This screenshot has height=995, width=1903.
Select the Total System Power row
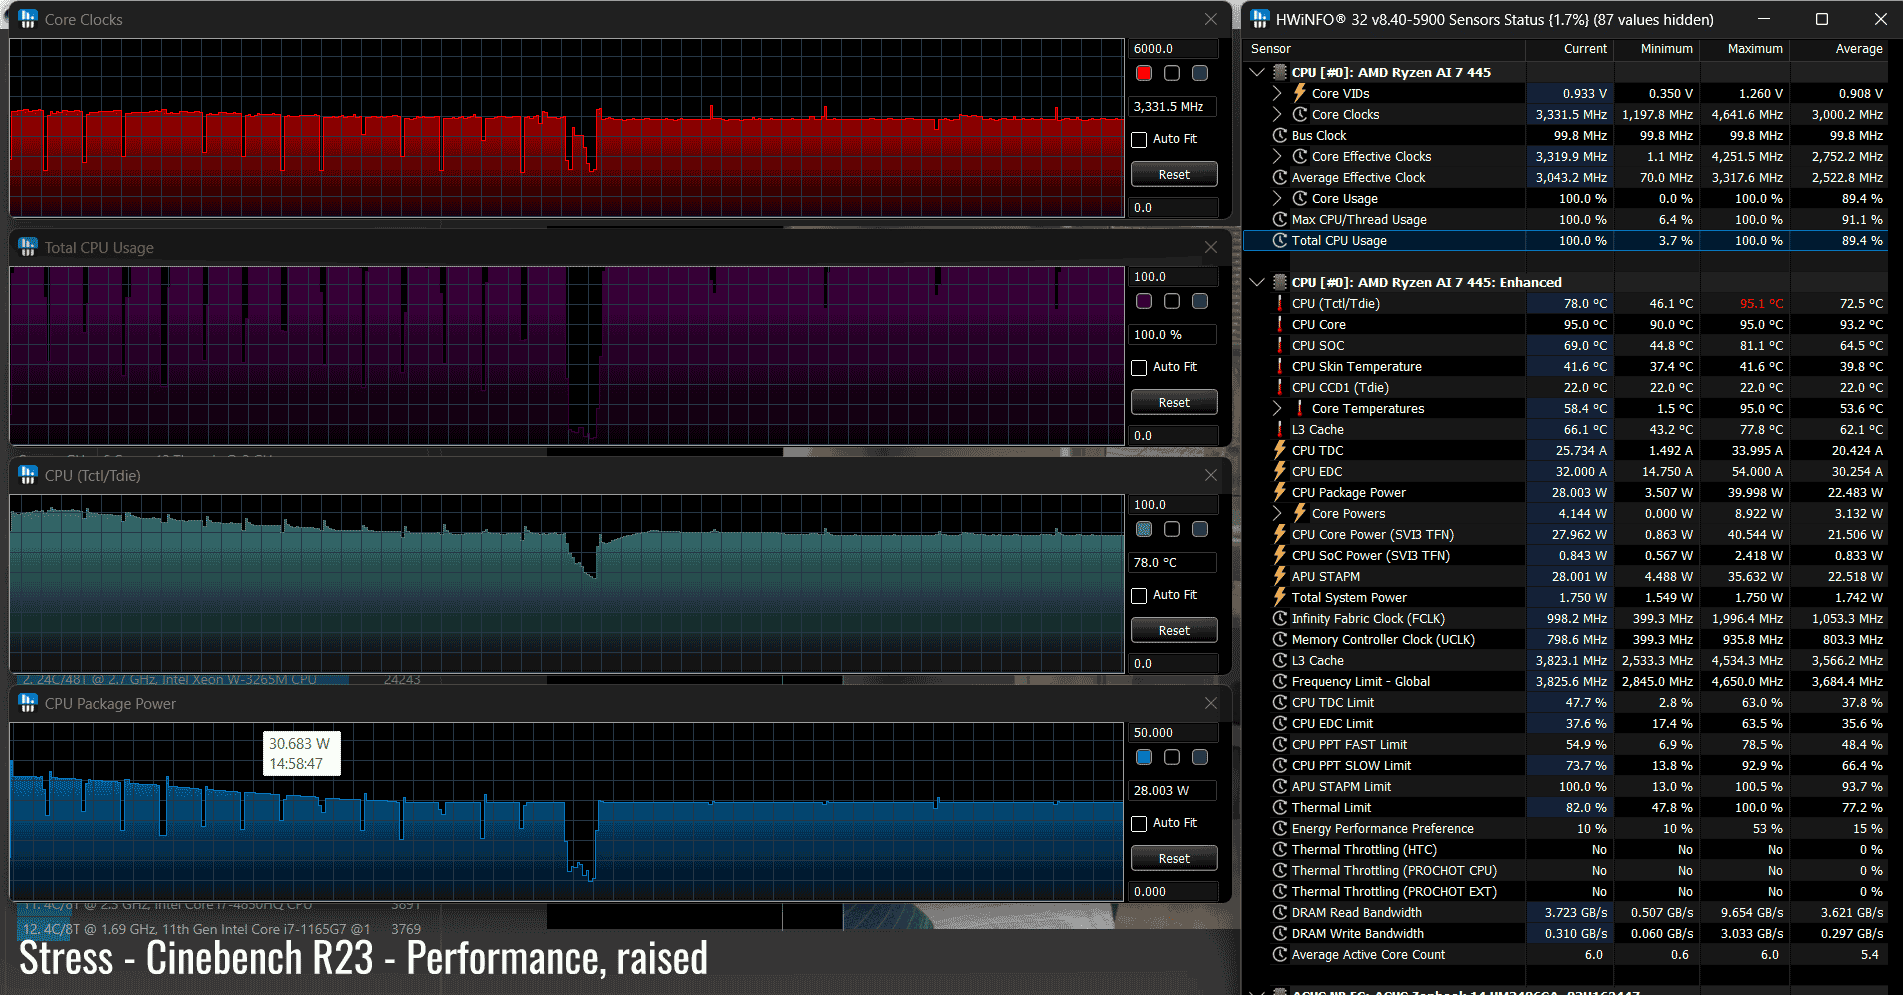(1566, 597)
